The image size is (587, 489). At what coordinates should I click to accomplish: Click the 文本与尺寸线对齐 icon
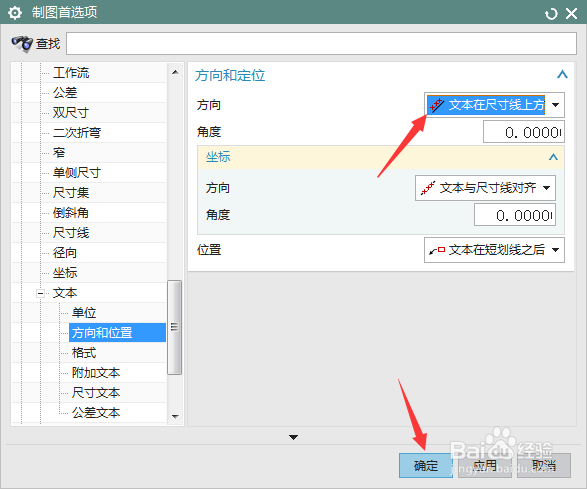coord(428,188)
